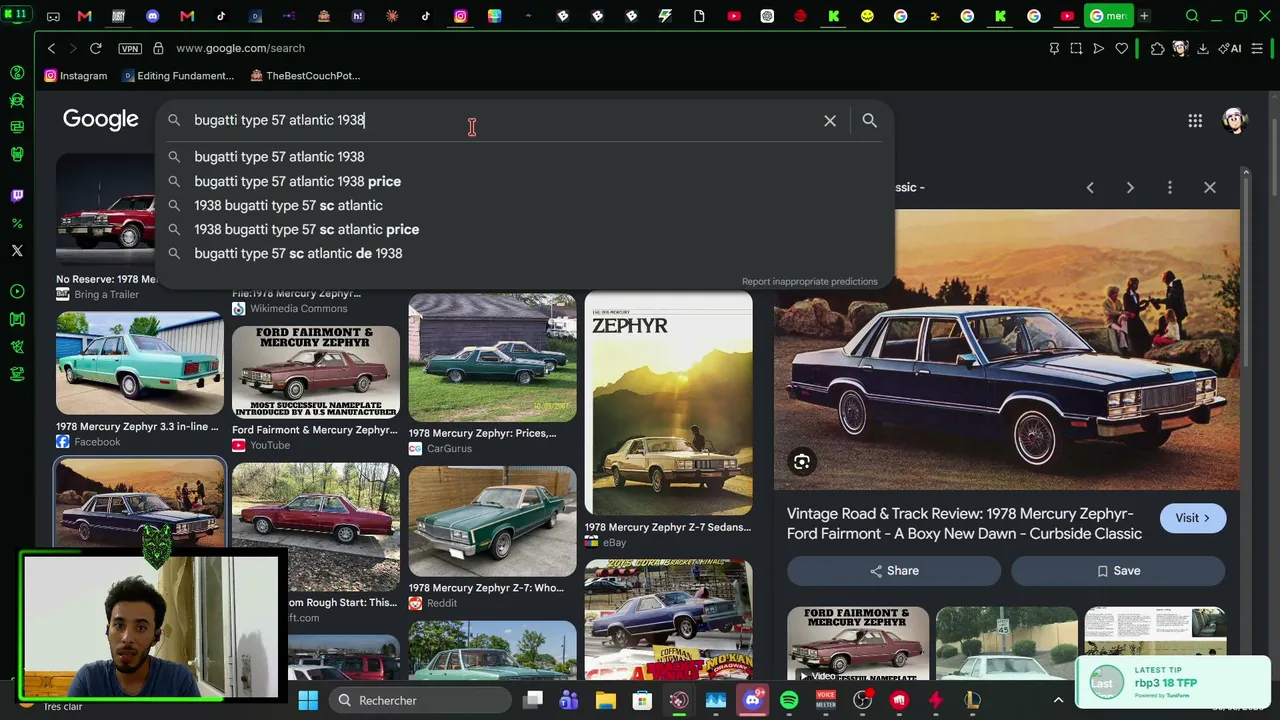Open the browser downloads icon
The width and height of the screenshot is (1280, 720).
[x=1203, y=48]
